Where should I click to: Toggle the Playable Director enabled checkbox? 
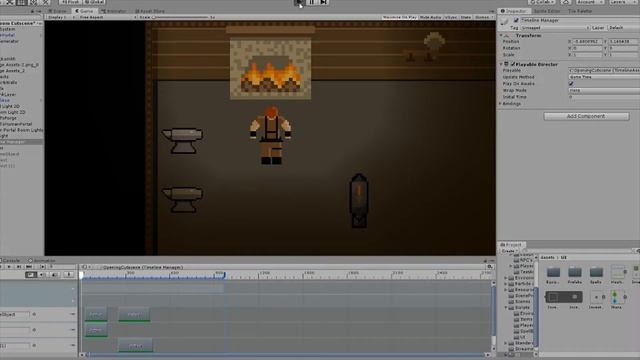[x=513, y=64]
